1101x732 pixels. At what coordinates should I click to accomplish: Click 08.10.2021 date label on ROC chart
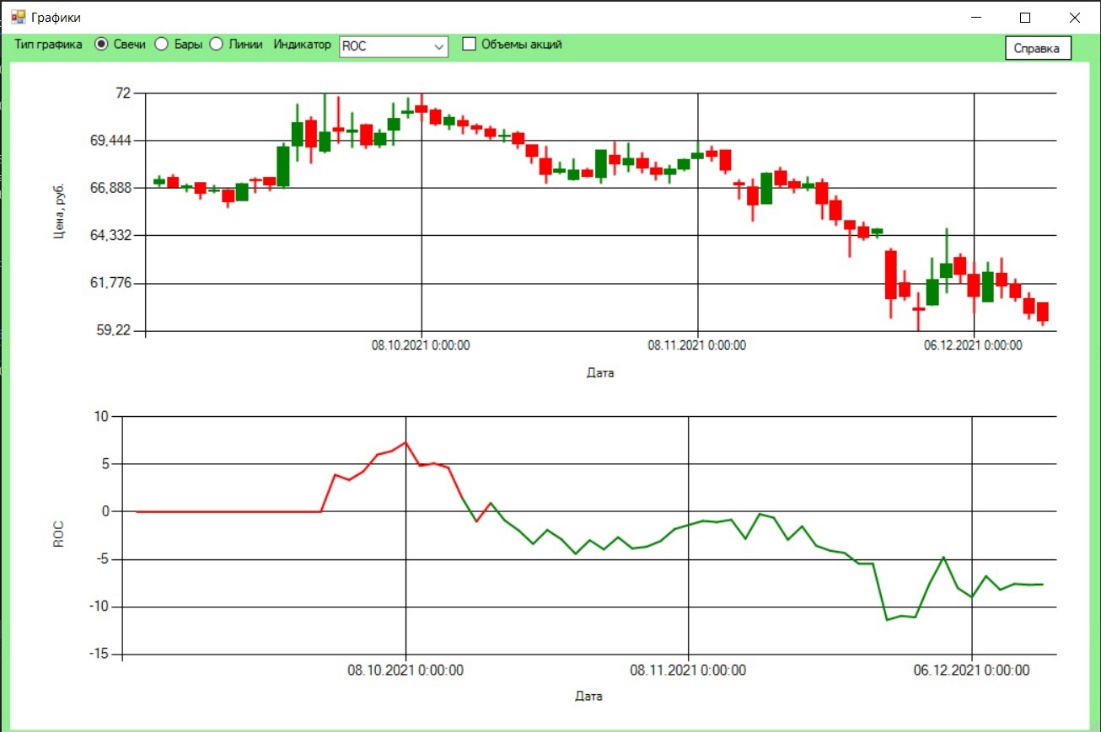click(405, 670)
